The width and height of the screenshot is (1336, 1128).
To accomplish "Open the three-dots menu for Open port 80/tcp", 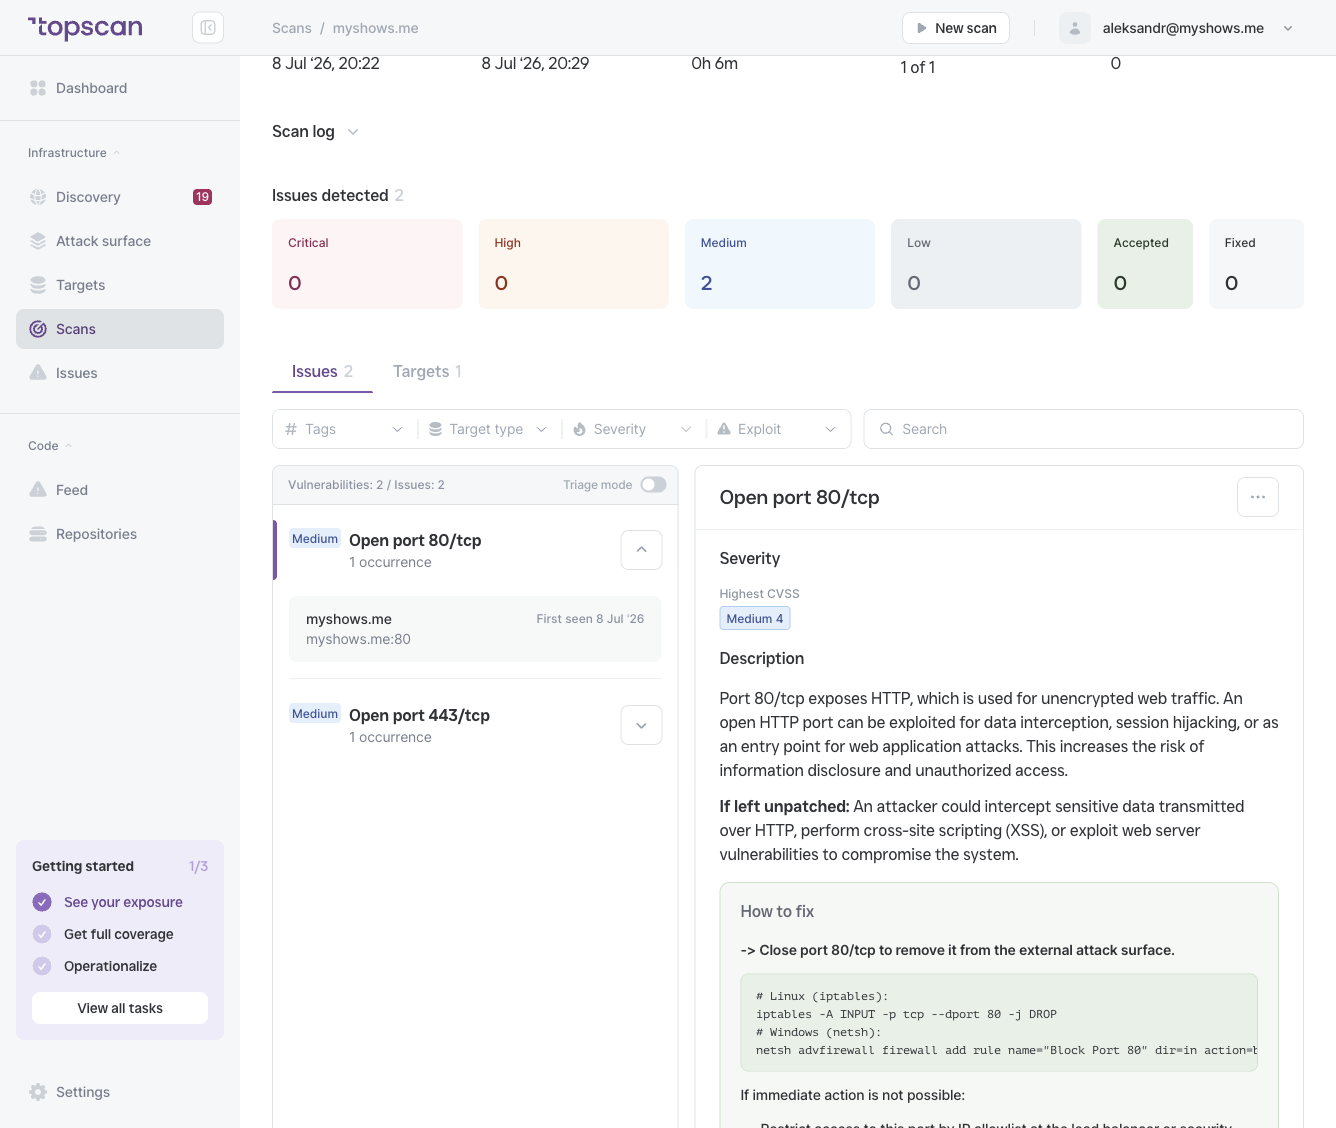I will point(1258,497).
